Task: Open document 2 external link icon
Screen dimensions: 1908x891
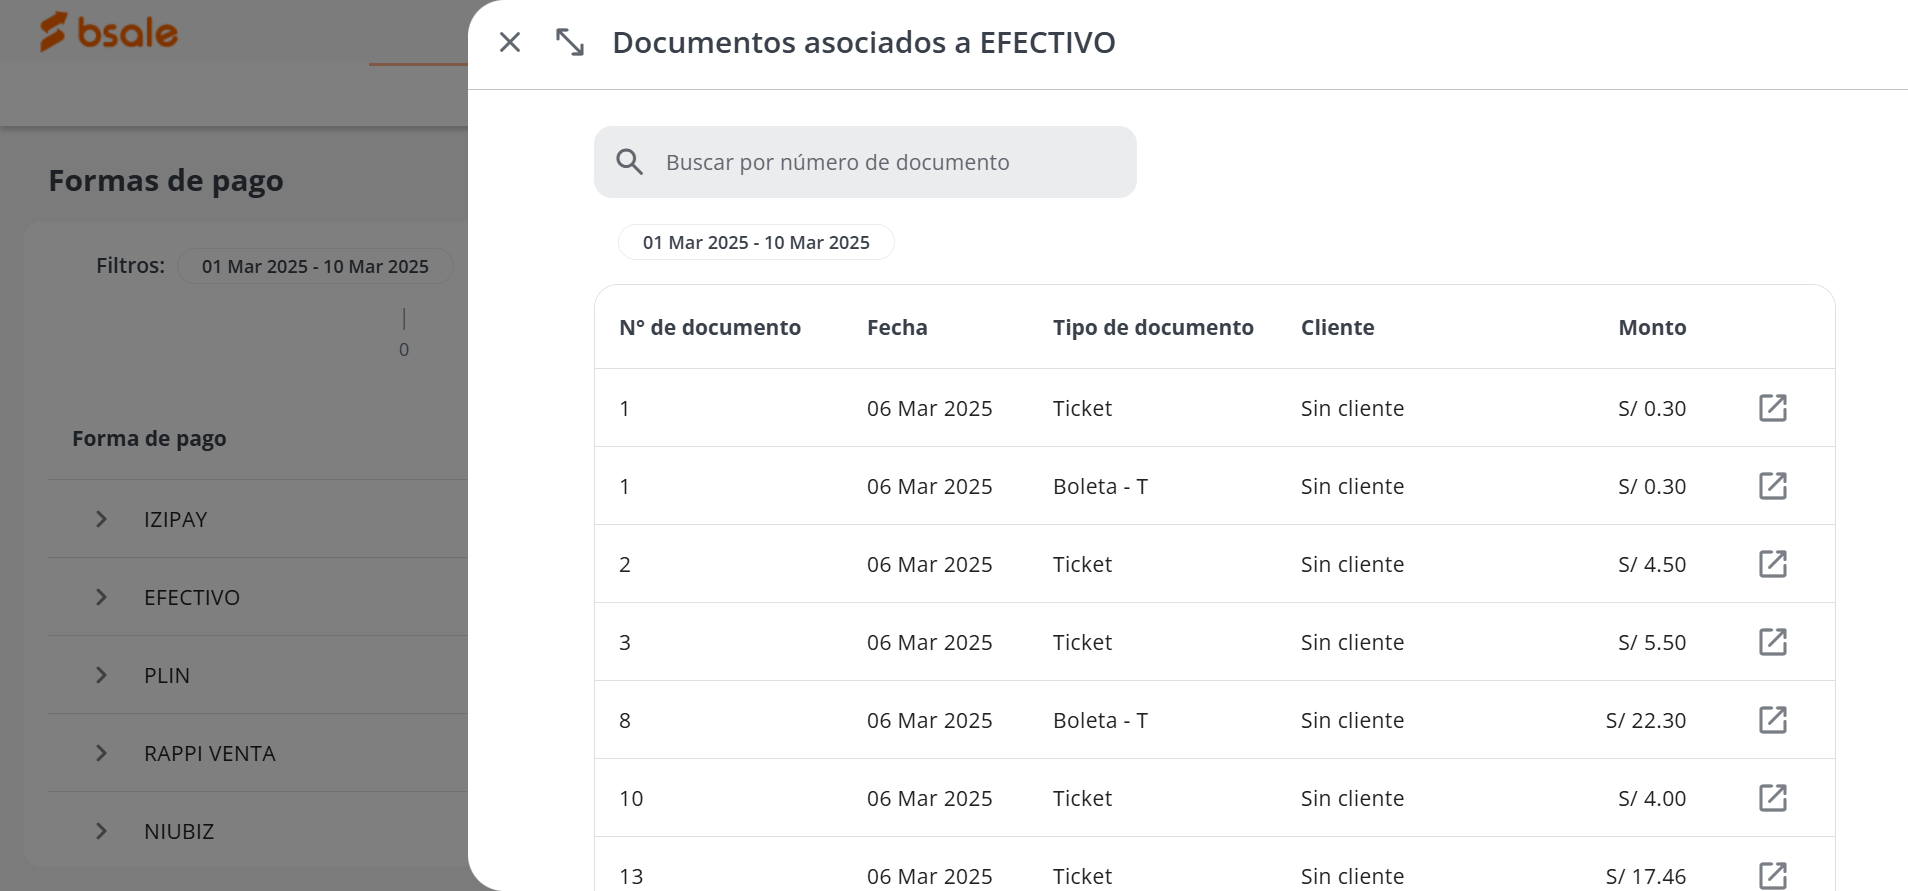Action: pos(1773,564)
